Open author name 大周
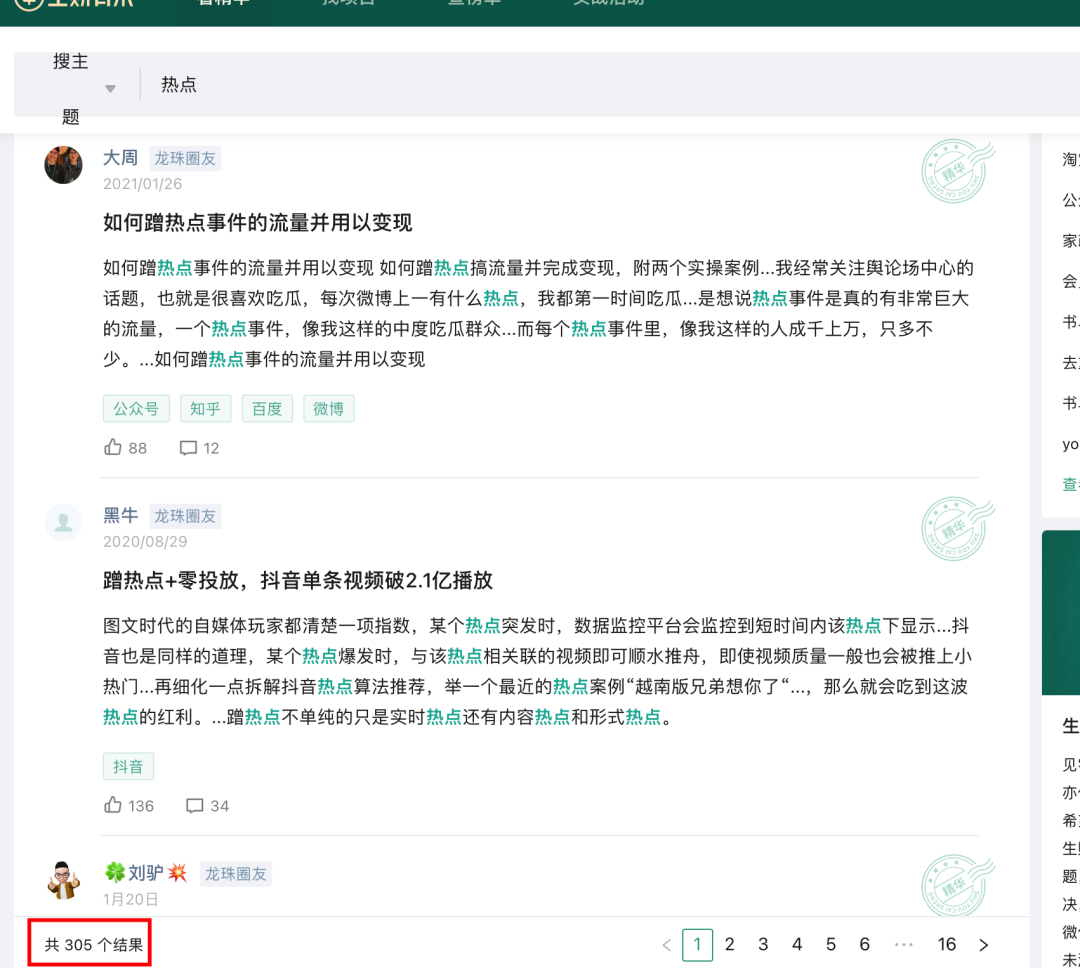The image size is (1080, 968). (121, 158)
